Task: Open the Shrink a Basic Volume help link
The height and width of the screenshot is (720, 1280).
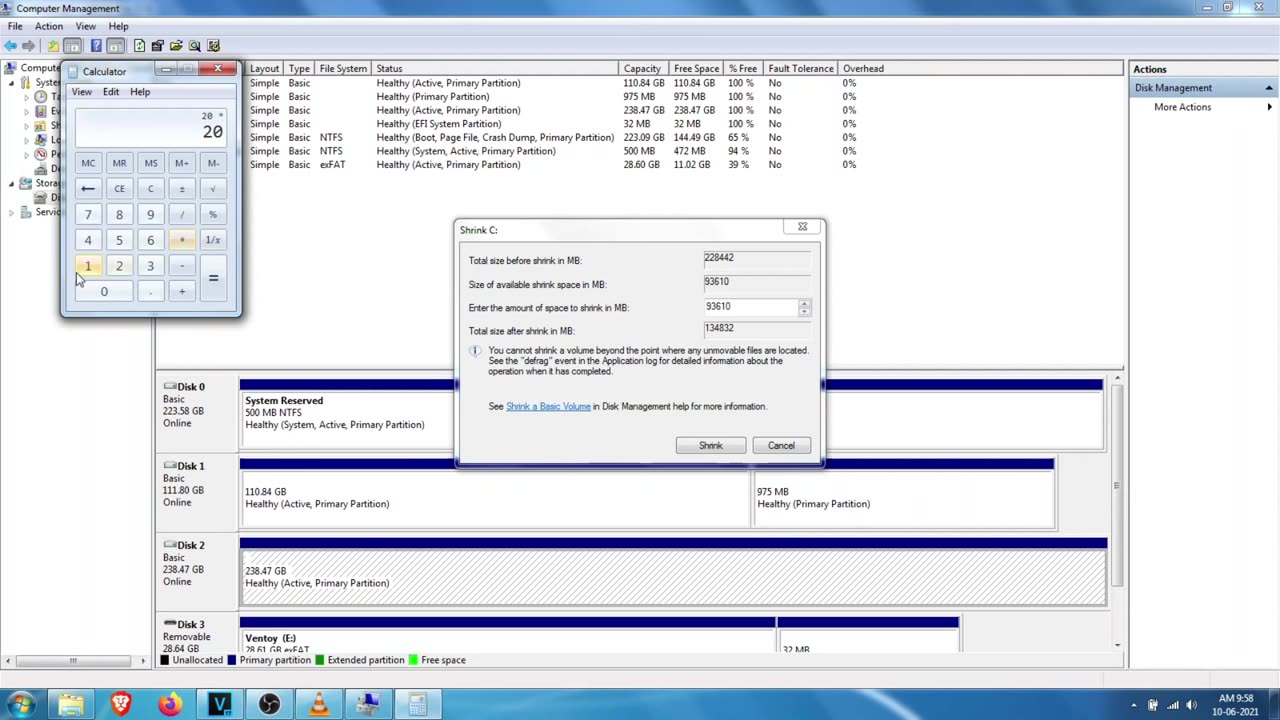Action: [x=548, y=407]
